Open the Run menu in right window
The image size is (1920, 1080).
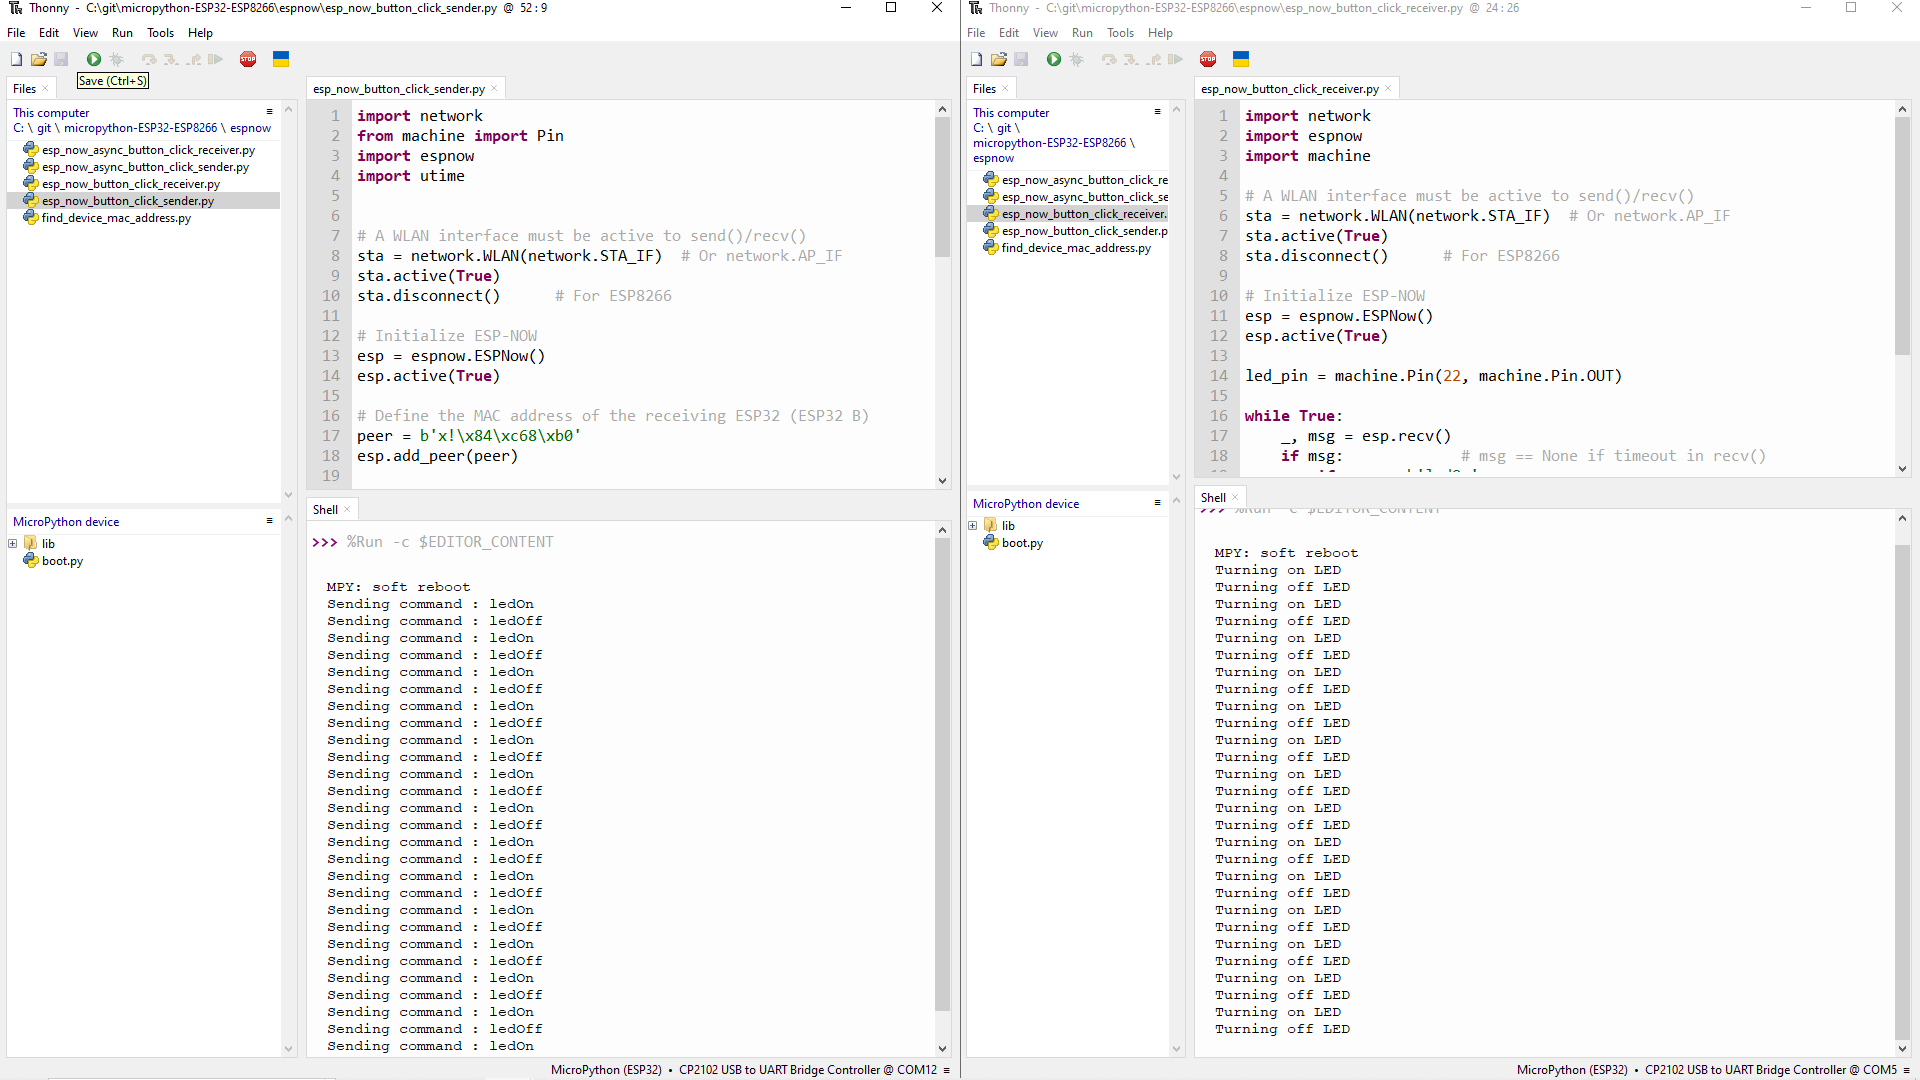pos(1080,32)
